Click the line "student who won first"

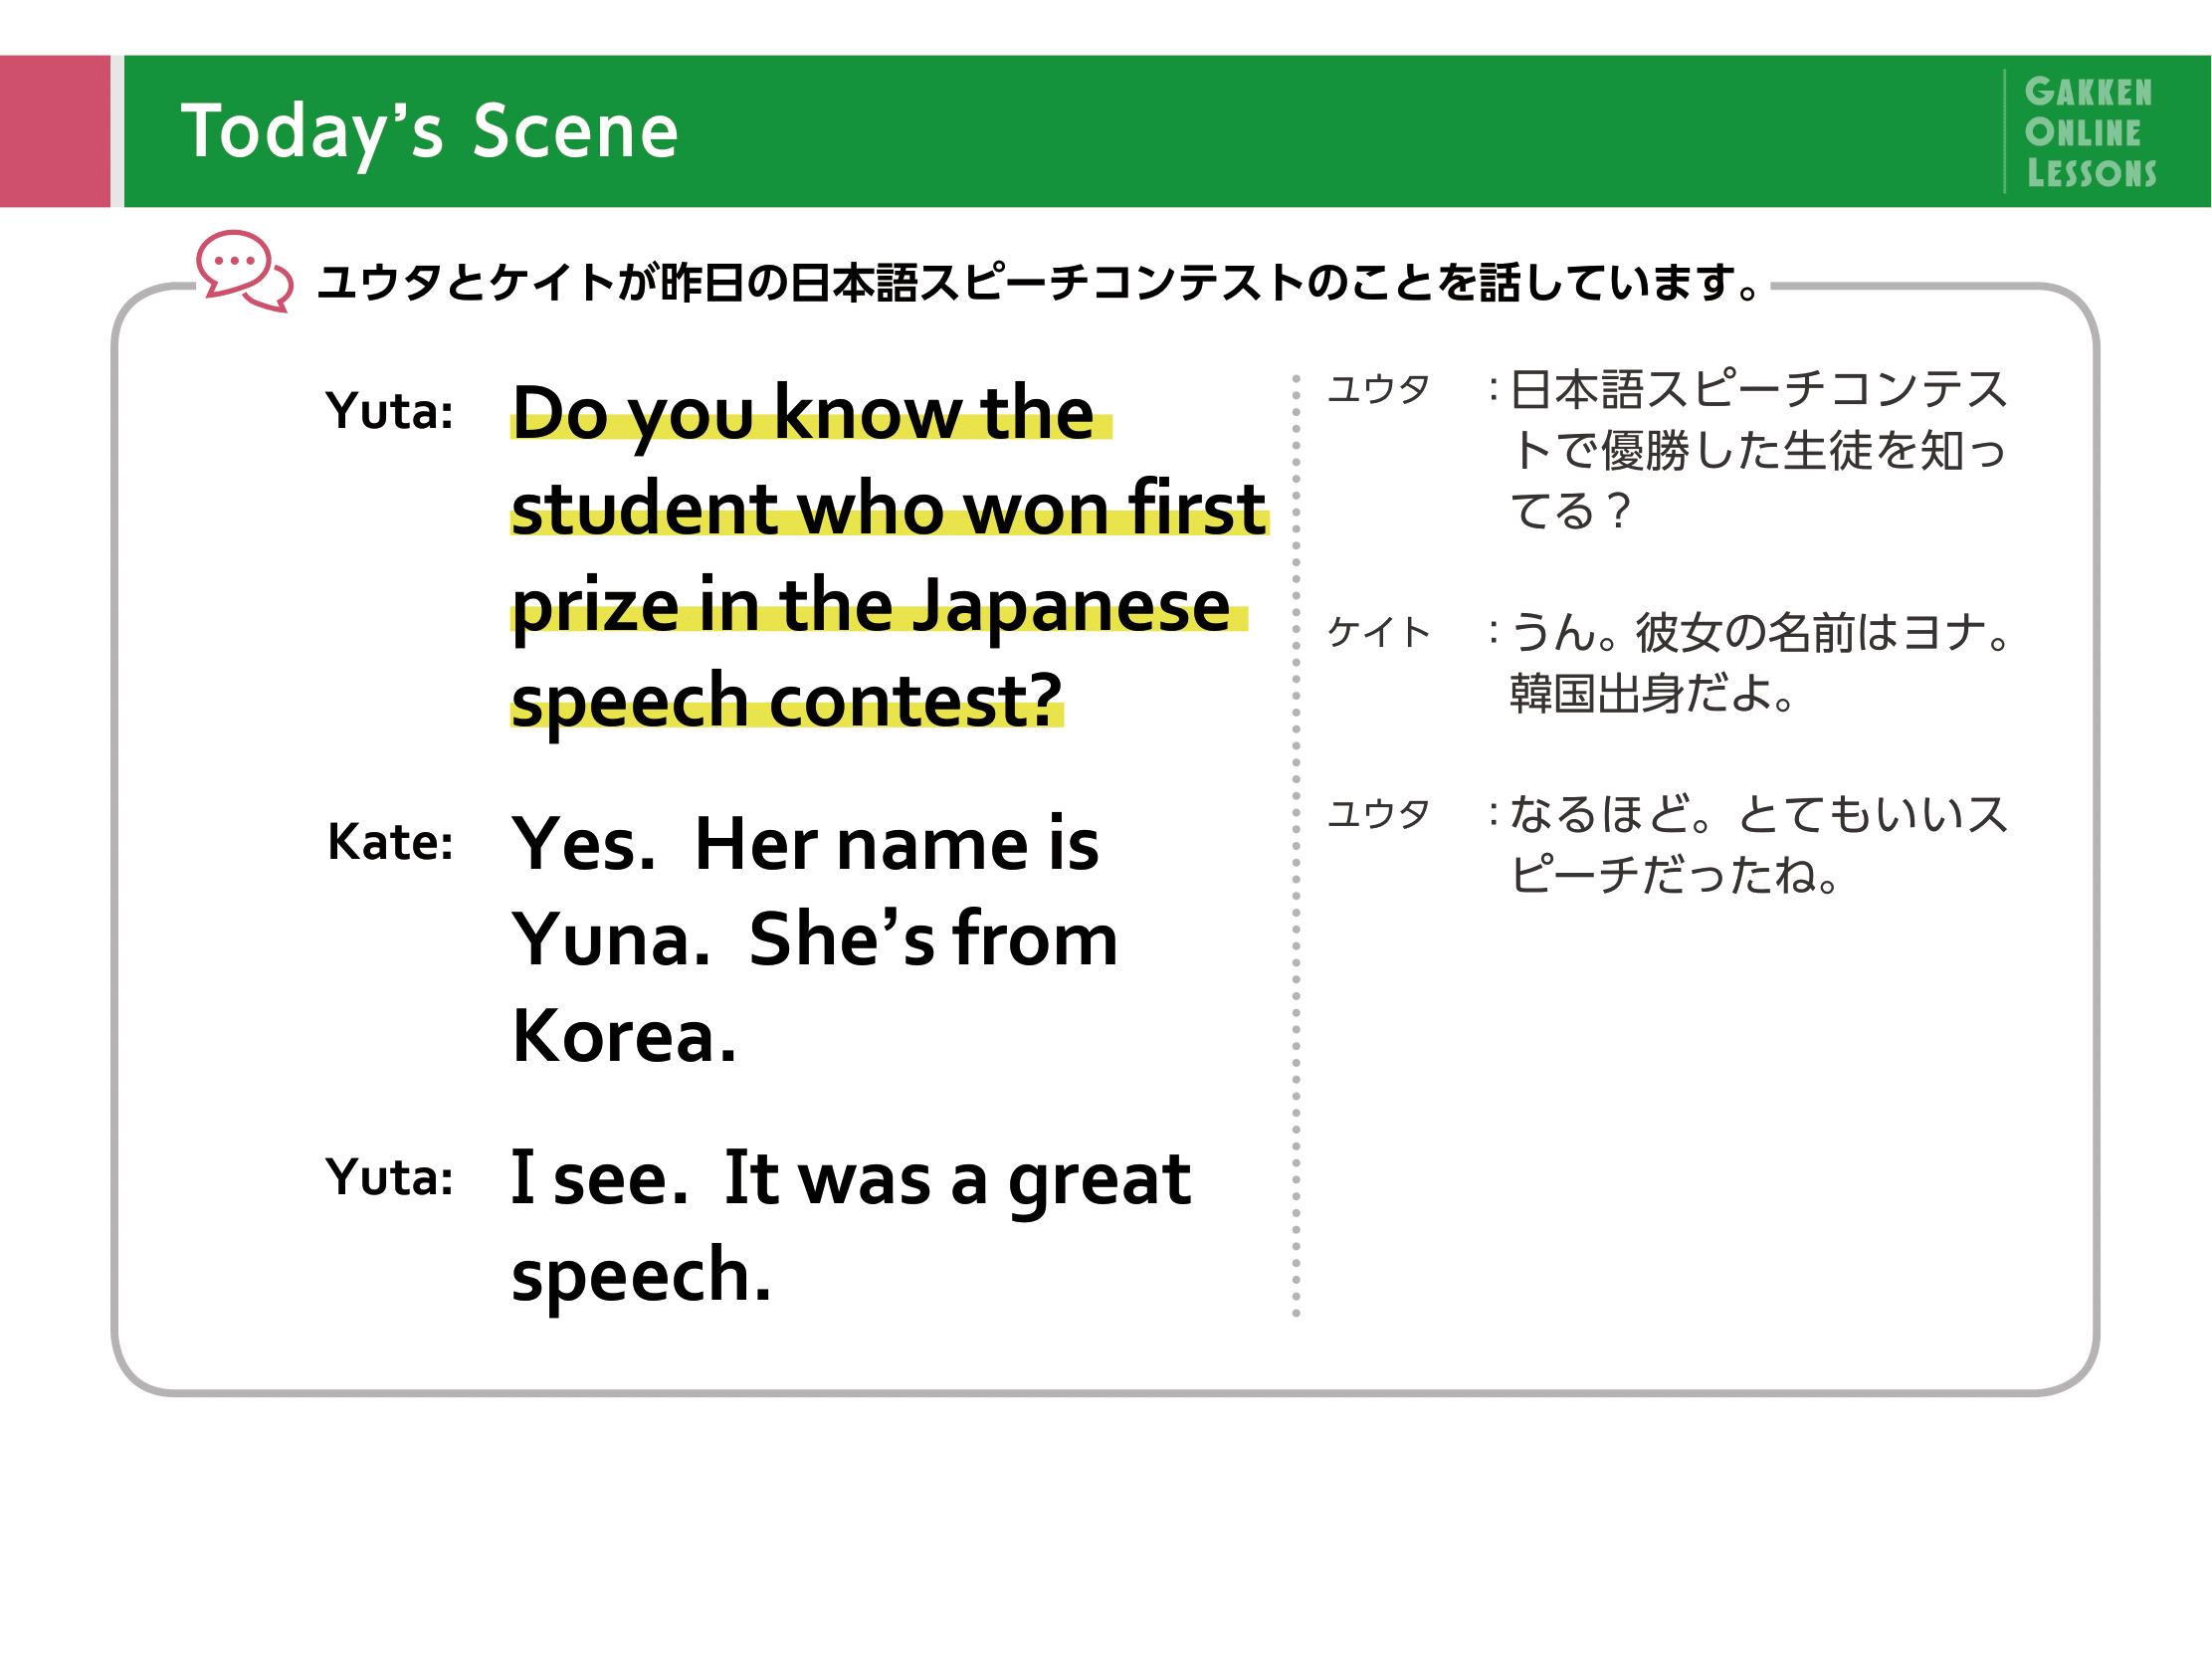click(889, 508)
